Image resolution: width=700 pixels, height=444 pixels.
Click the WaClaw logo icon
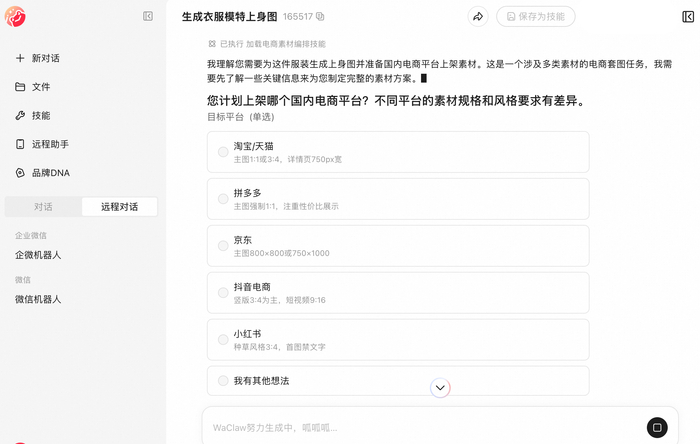point(15,17)
